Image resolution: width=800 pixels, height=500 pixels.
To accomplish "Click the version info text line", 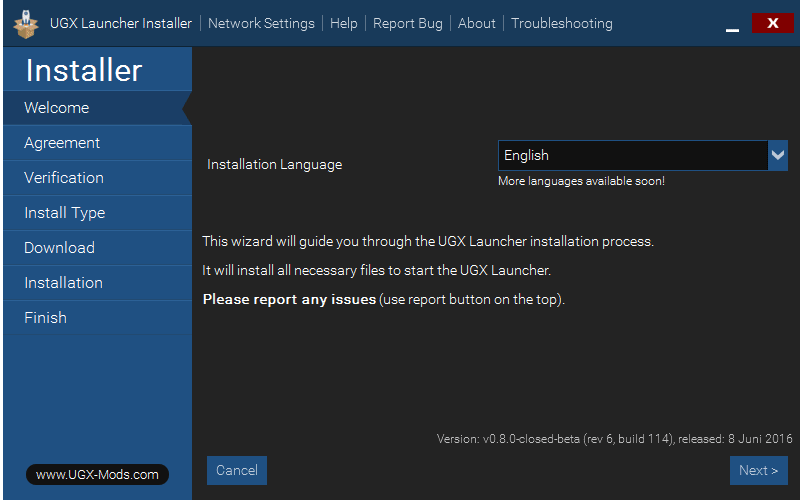I will point(615,439).
